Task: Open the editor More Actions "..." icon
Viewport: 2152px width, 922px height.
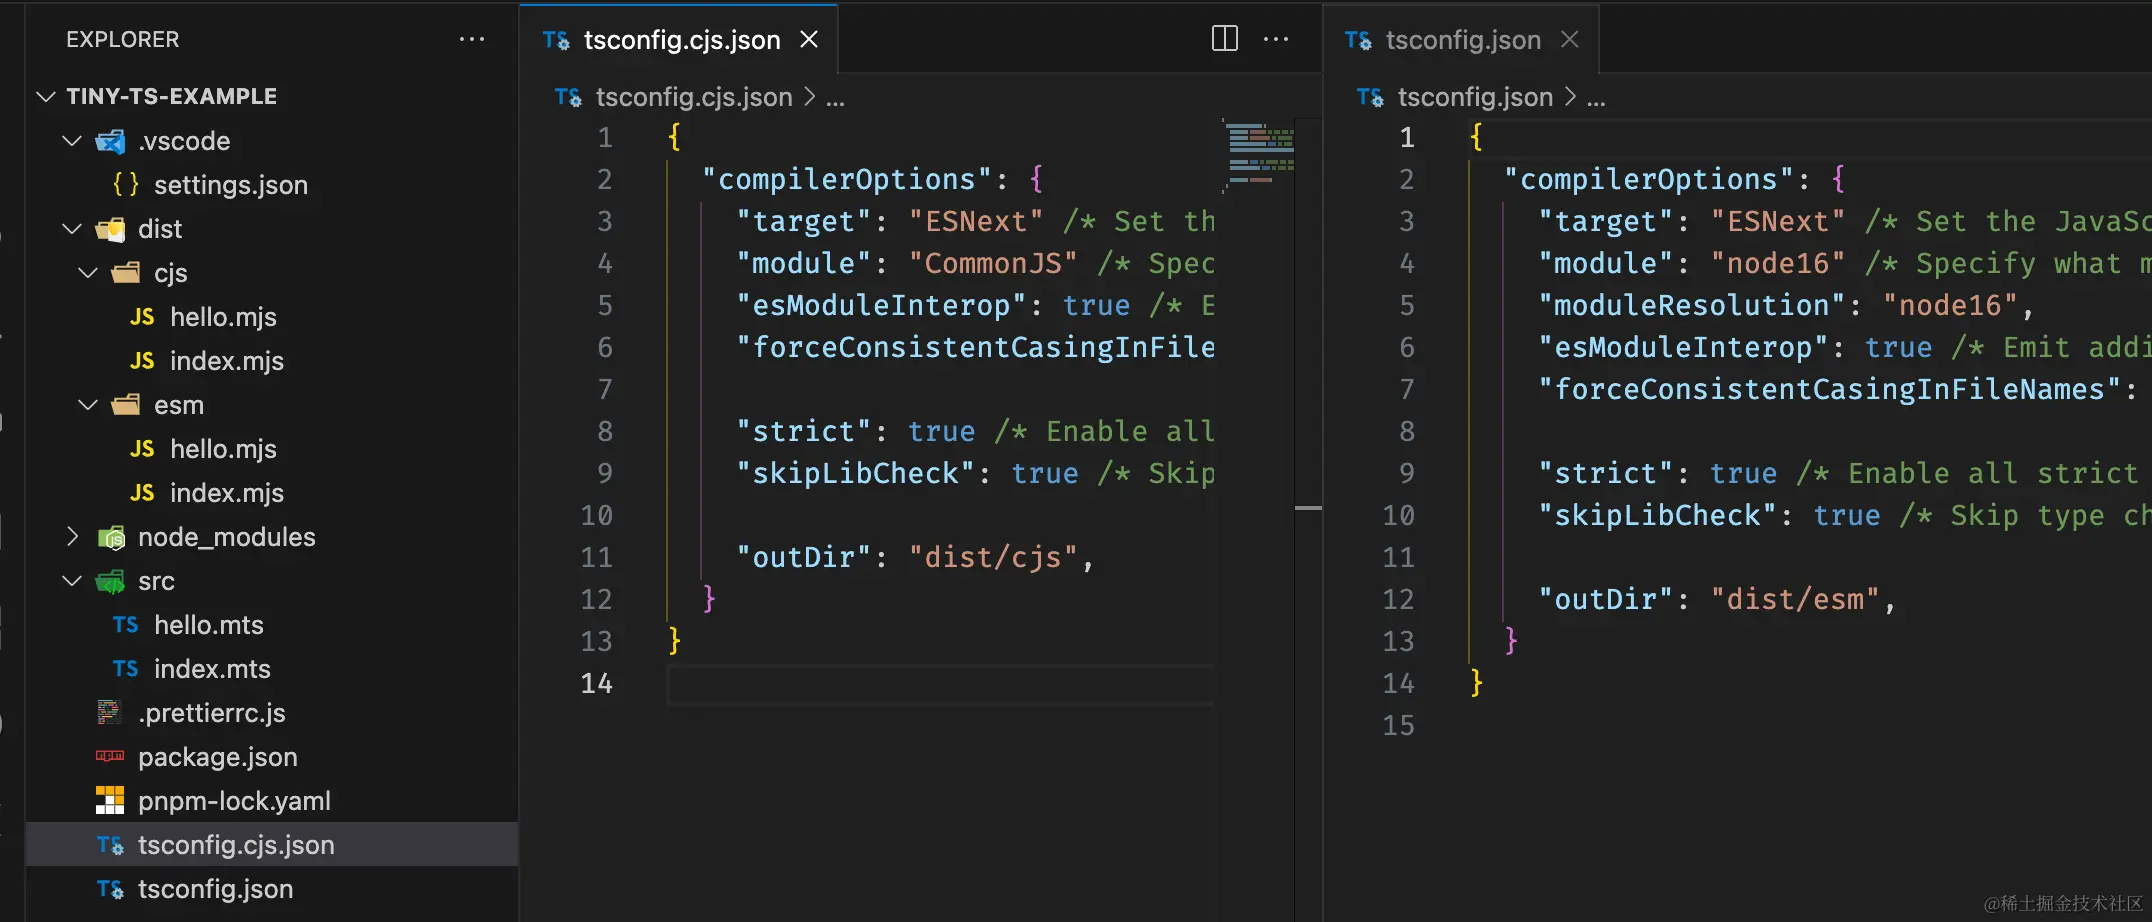Action: (x=1276, y=39)
